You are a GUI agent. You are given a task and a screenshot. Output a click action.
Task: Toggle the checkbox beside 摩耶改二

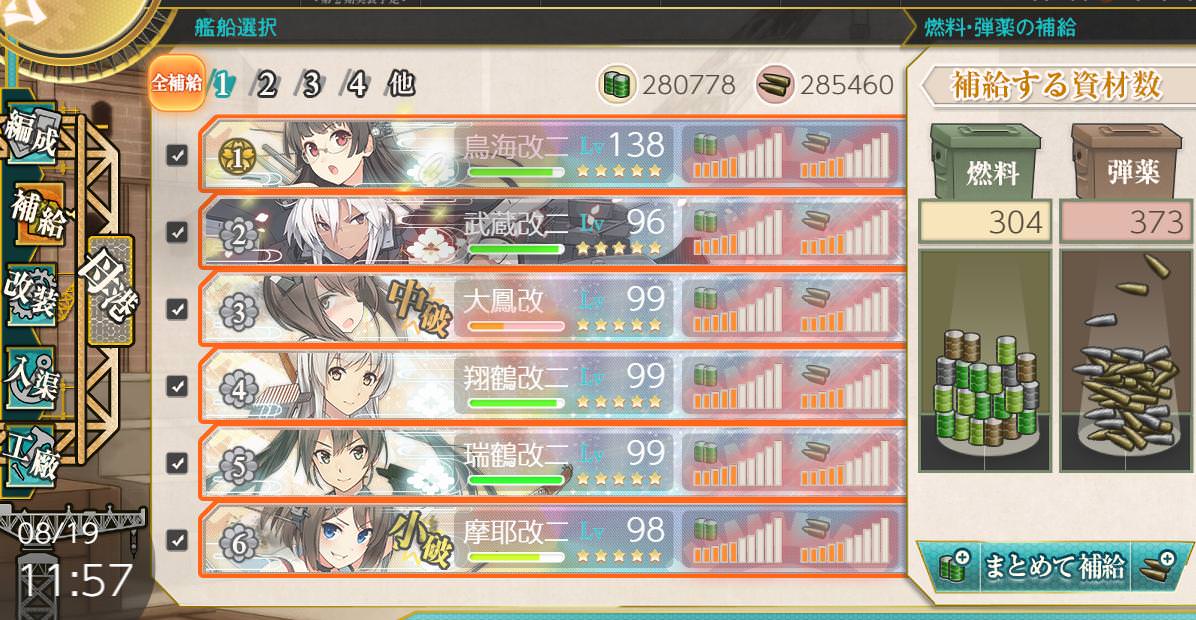pos(177,540)
